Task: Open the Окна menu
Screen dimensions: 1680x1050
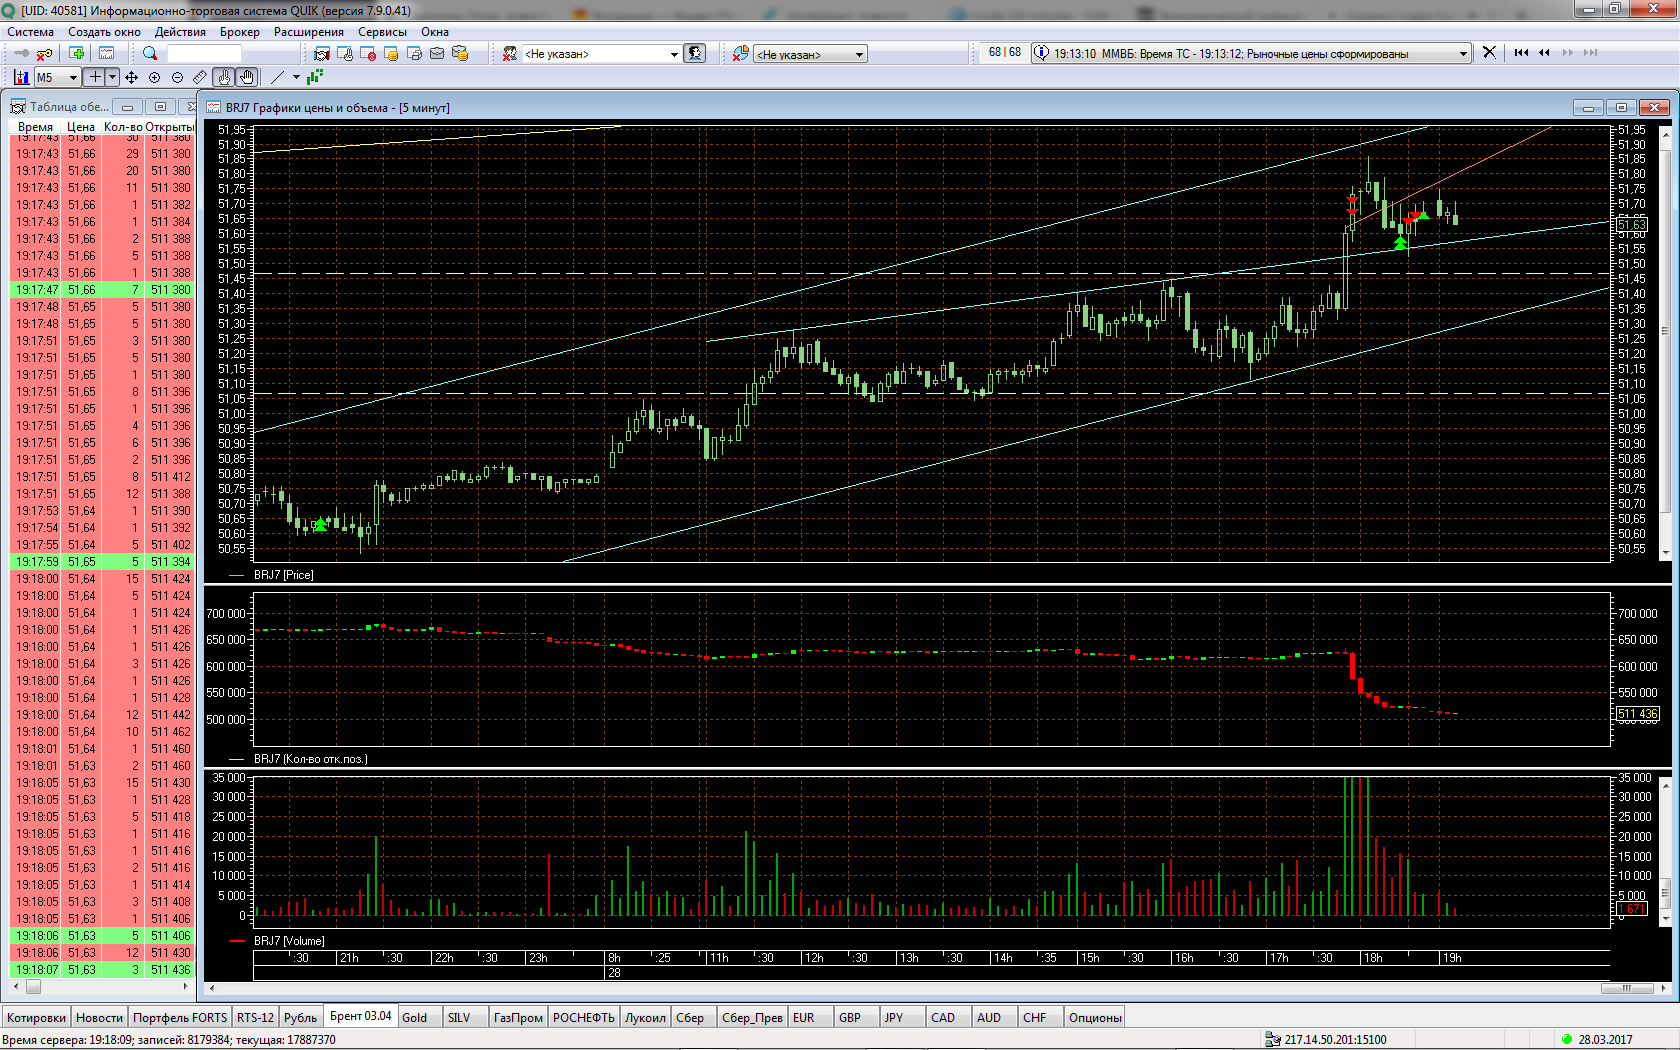Action: [435, 32]
